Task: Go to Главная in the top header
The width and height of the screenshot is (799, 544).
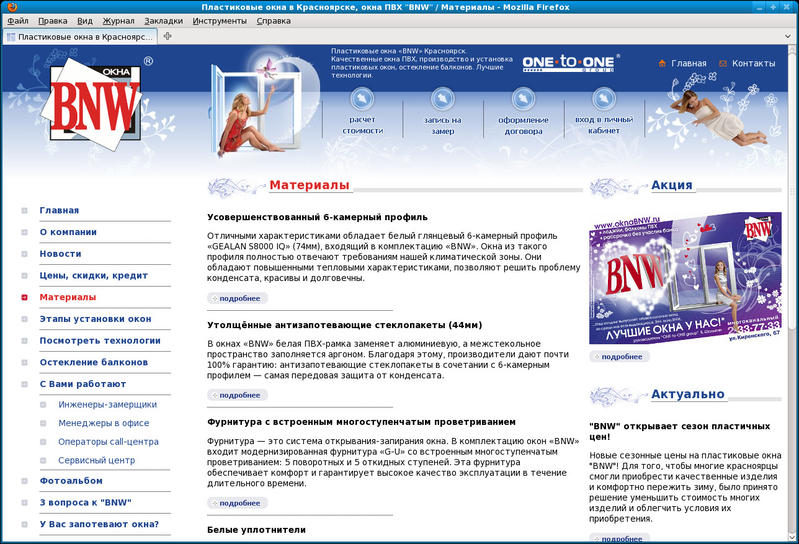Action: pyautogui.click(x=688, y=63)
